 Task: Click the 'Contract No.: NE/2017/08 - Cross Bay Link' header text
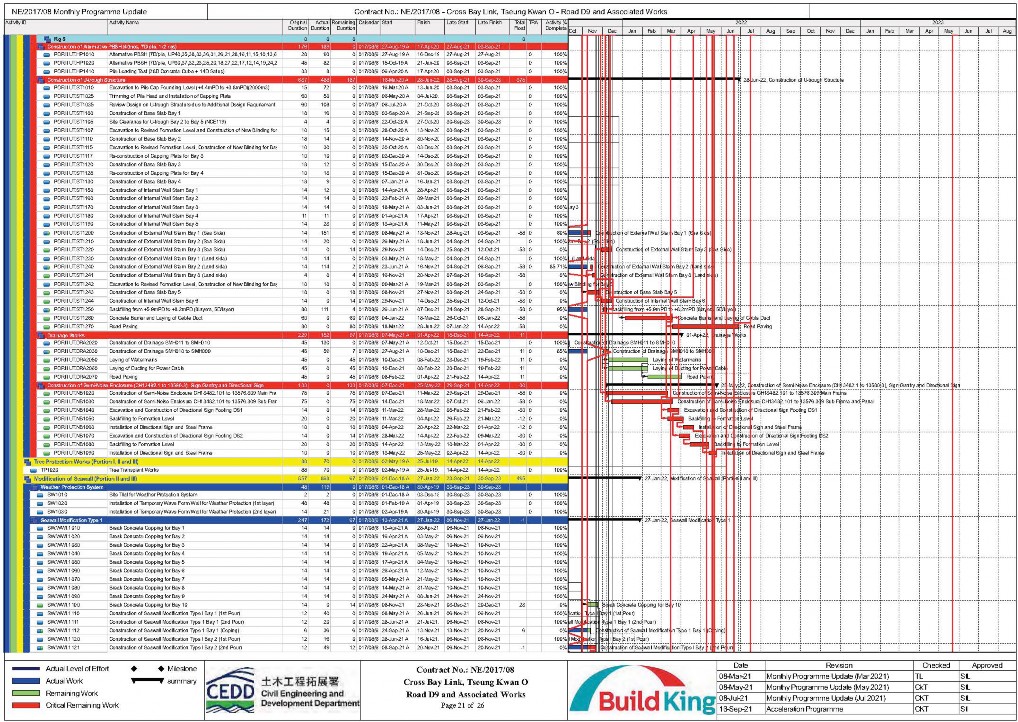[x=509, y=12]
